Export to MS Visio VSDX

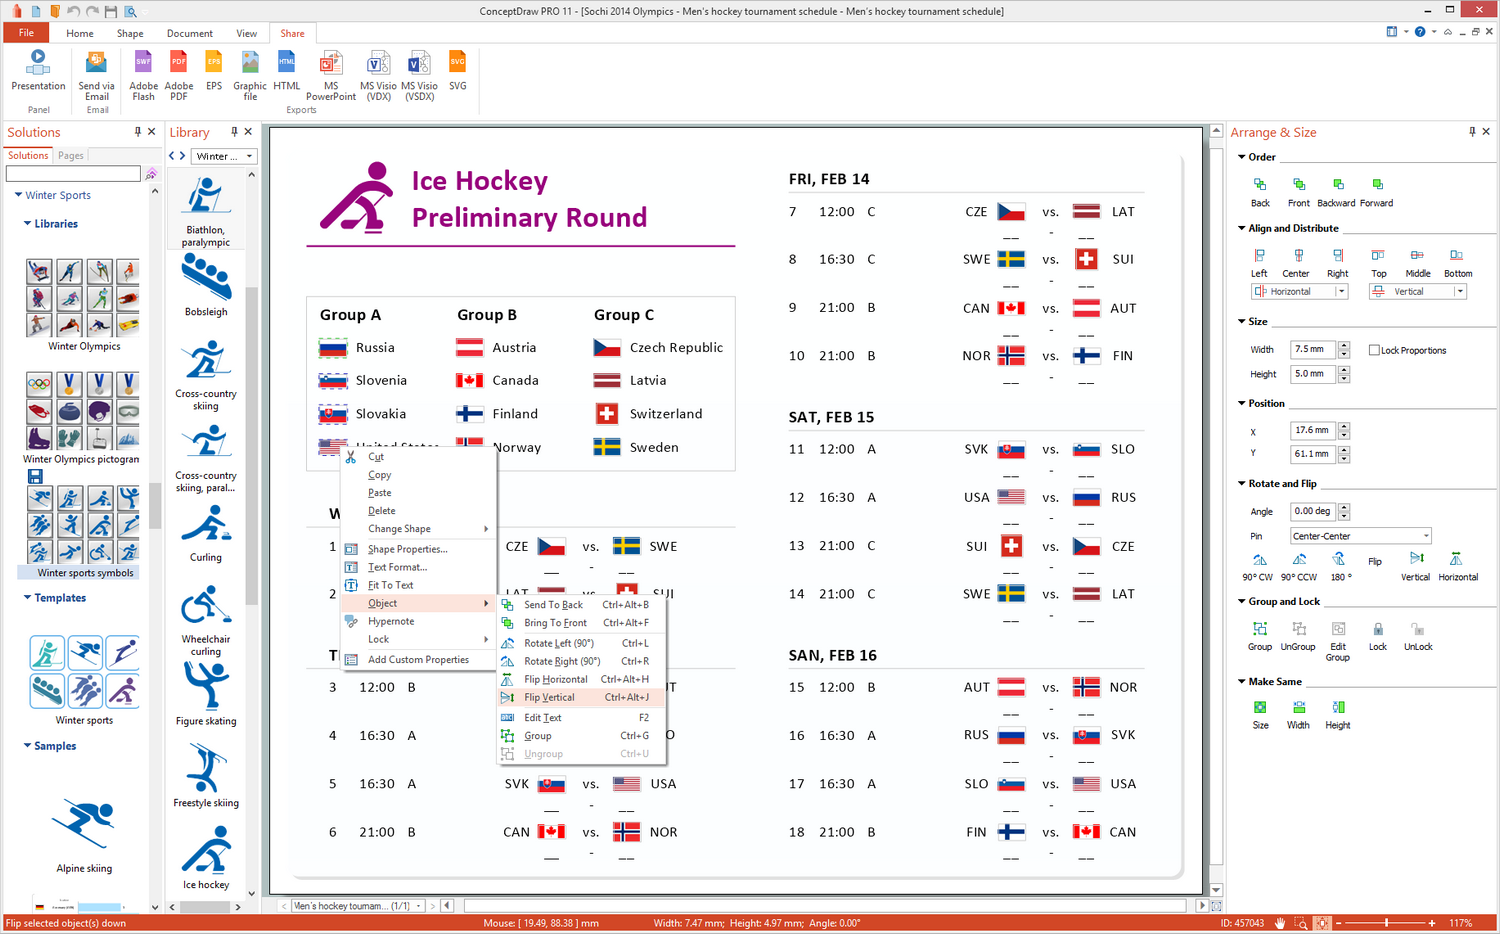click(x=420, y=75)
